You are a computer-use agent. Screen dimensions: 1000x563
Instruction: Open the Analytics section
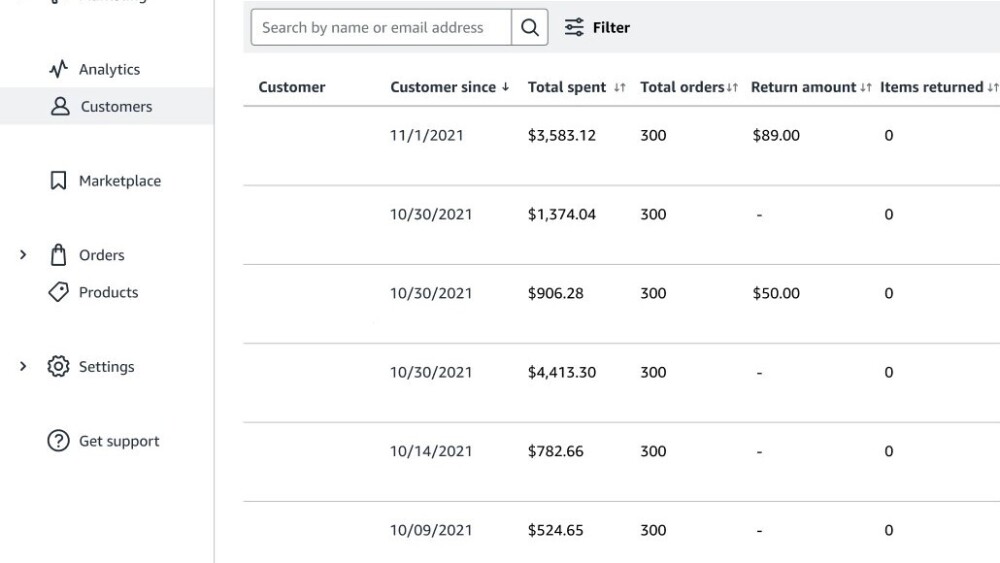pyautogui.click(x=109, y=69)
